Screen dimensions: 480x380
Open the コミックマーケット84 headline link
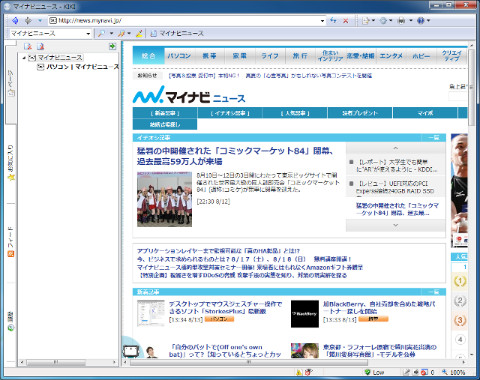pyautogui.click(x=235, y=156)
